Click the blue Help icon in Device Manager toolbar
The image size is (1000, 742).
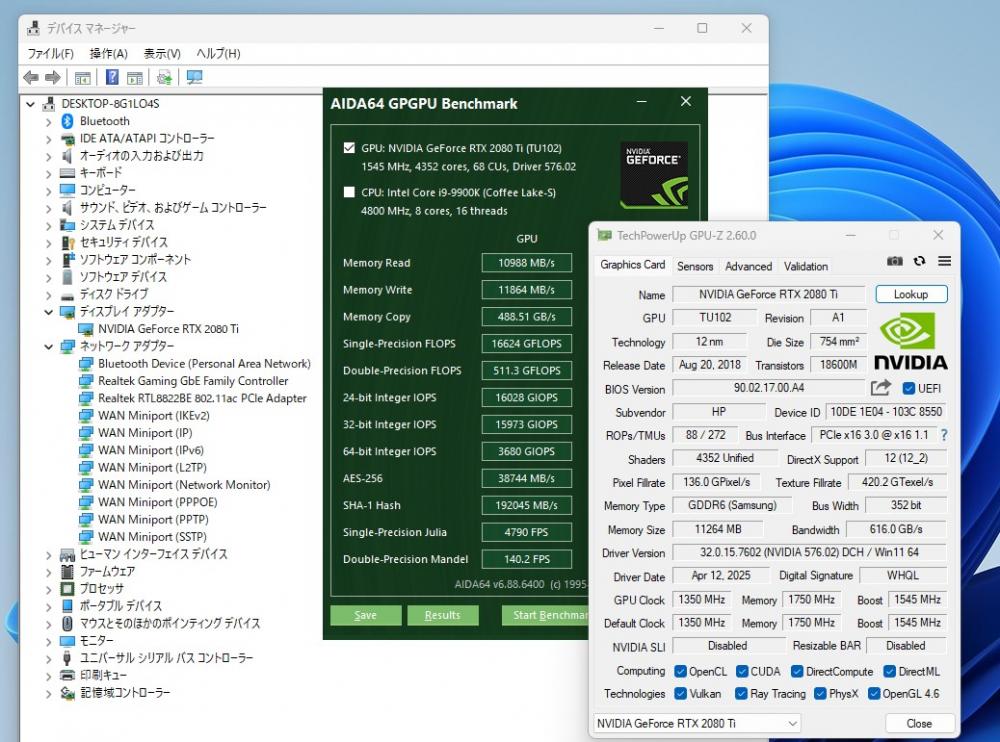point(112,78)
